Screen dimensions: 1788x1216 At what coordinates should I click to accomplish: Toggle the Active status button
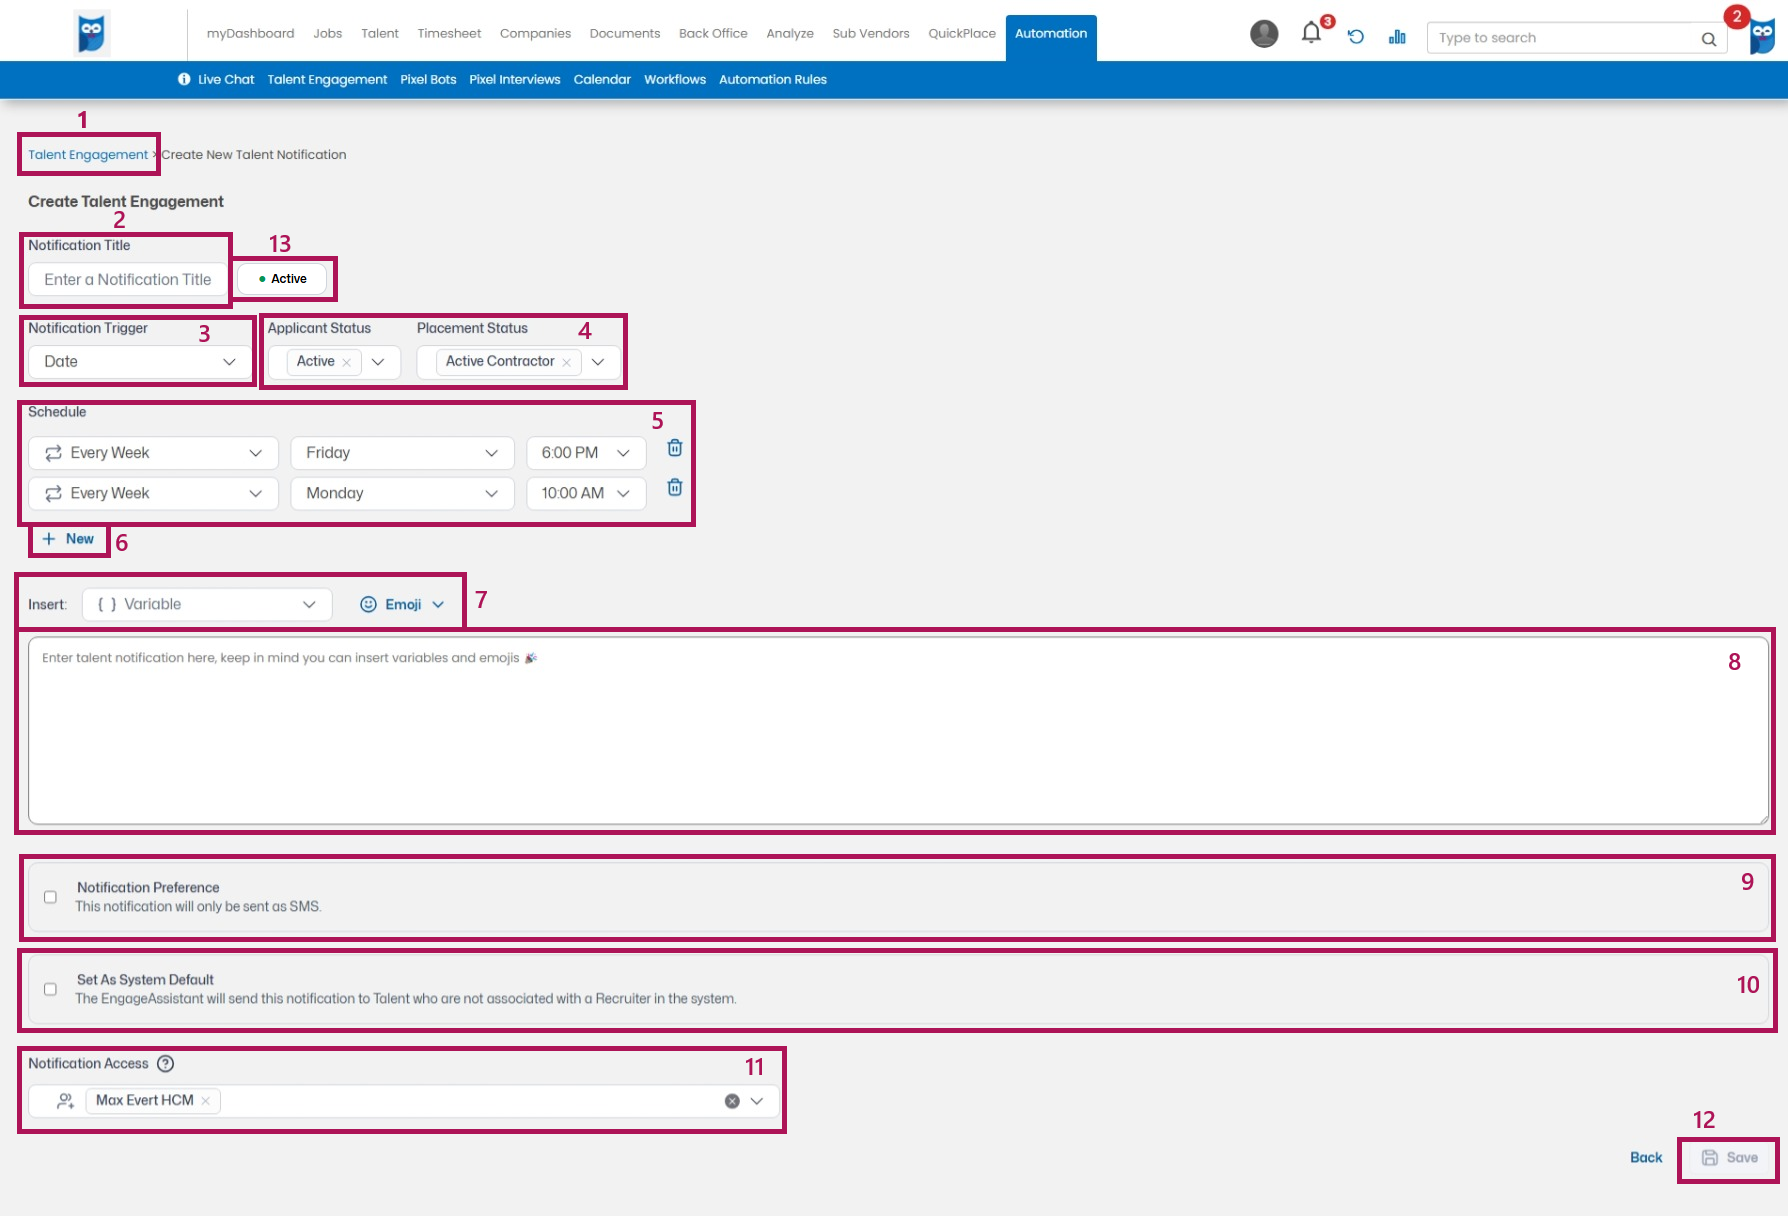point(283,279)
